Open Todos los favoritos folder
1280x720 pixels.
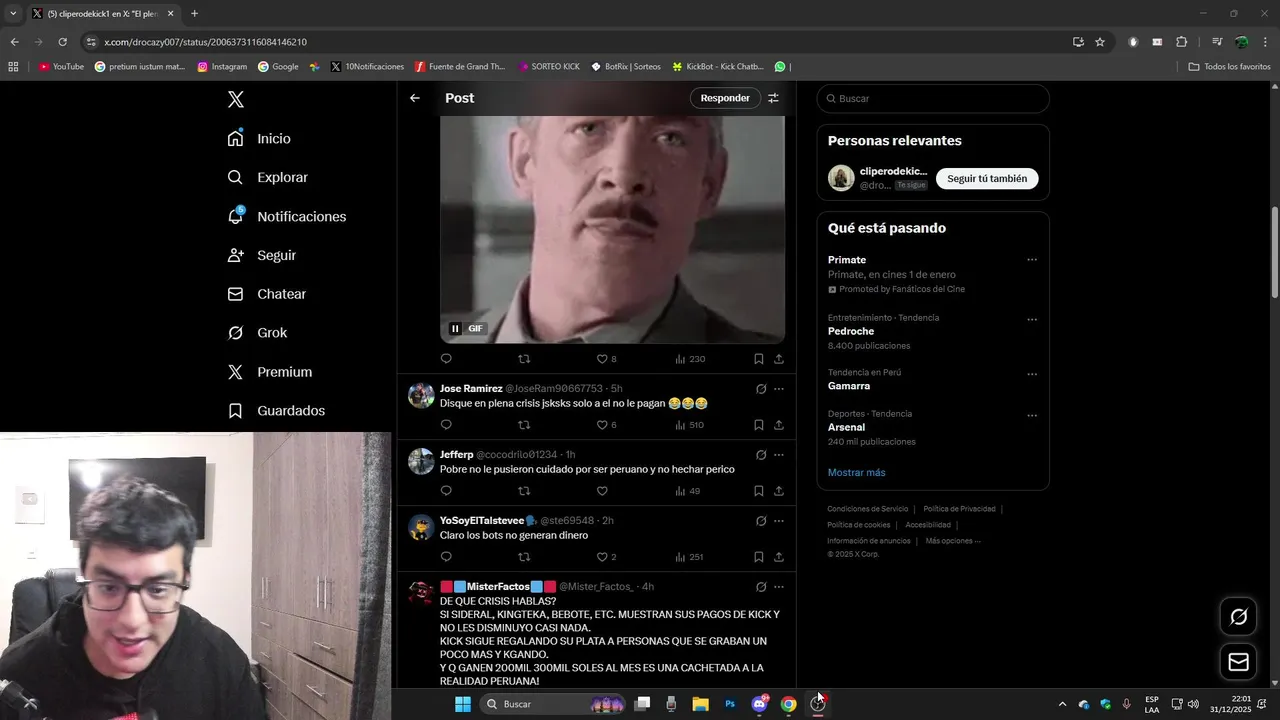[x=1229, y=67]
